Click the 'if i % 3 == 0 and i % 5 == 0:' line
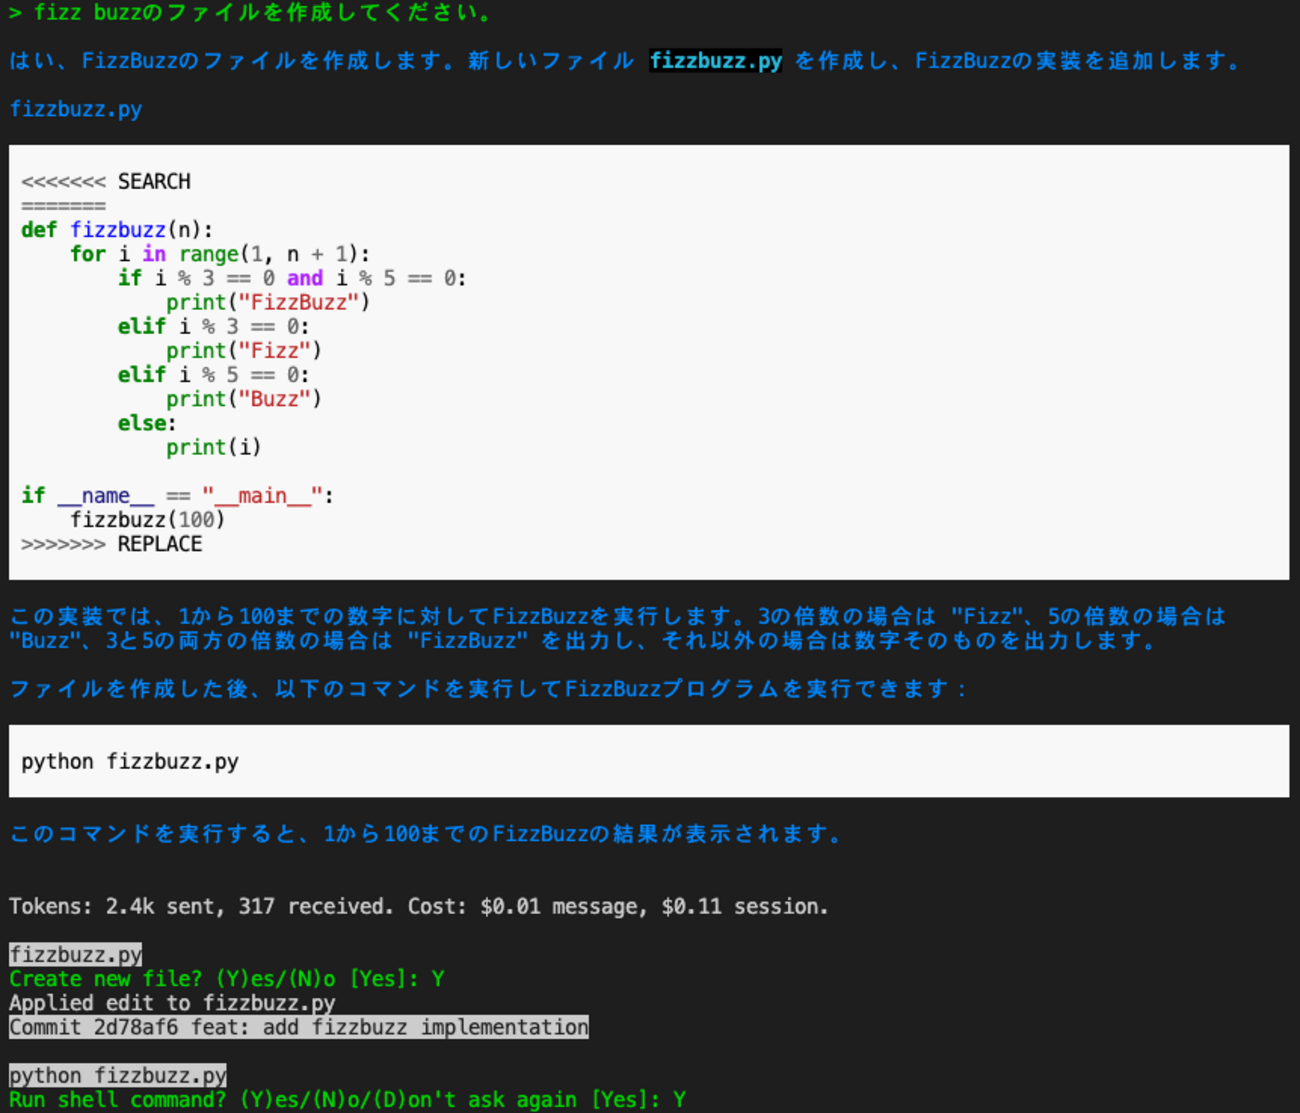 tap(292, 278)
